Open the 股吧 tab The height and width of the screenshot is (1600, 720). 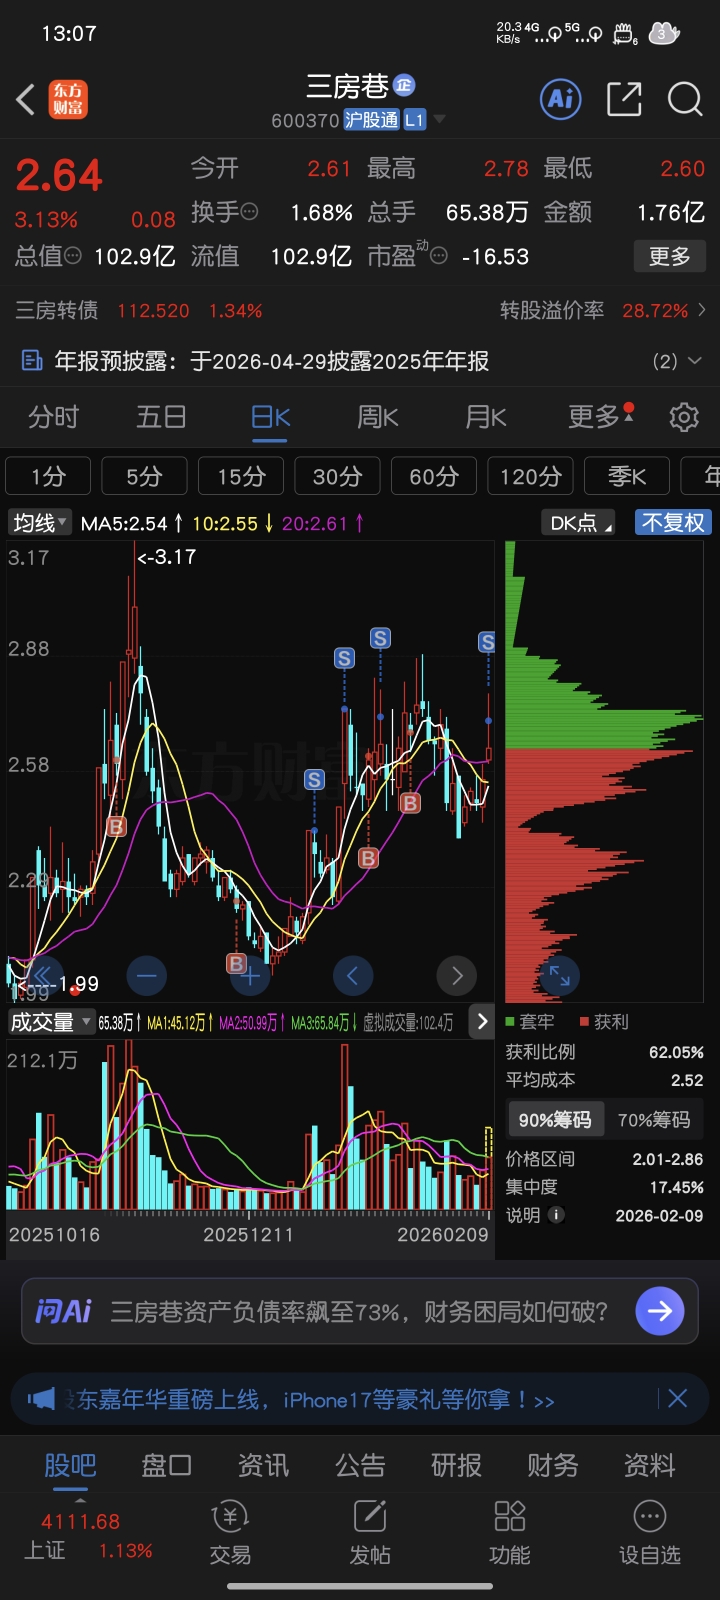(70, 1465)
